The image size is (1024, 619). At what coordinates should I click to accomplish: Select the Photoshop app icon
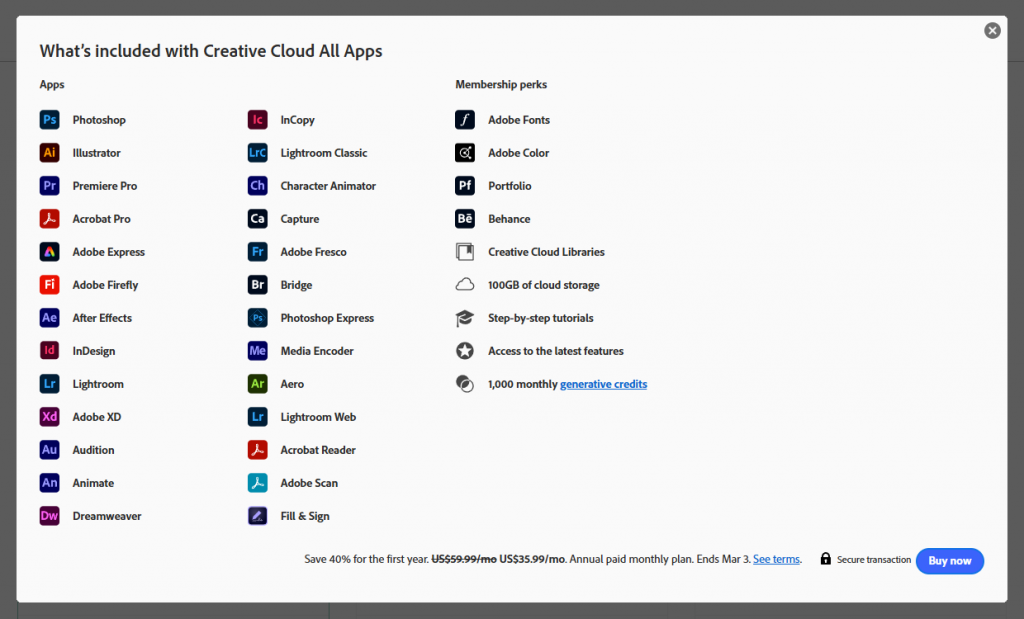49,119
